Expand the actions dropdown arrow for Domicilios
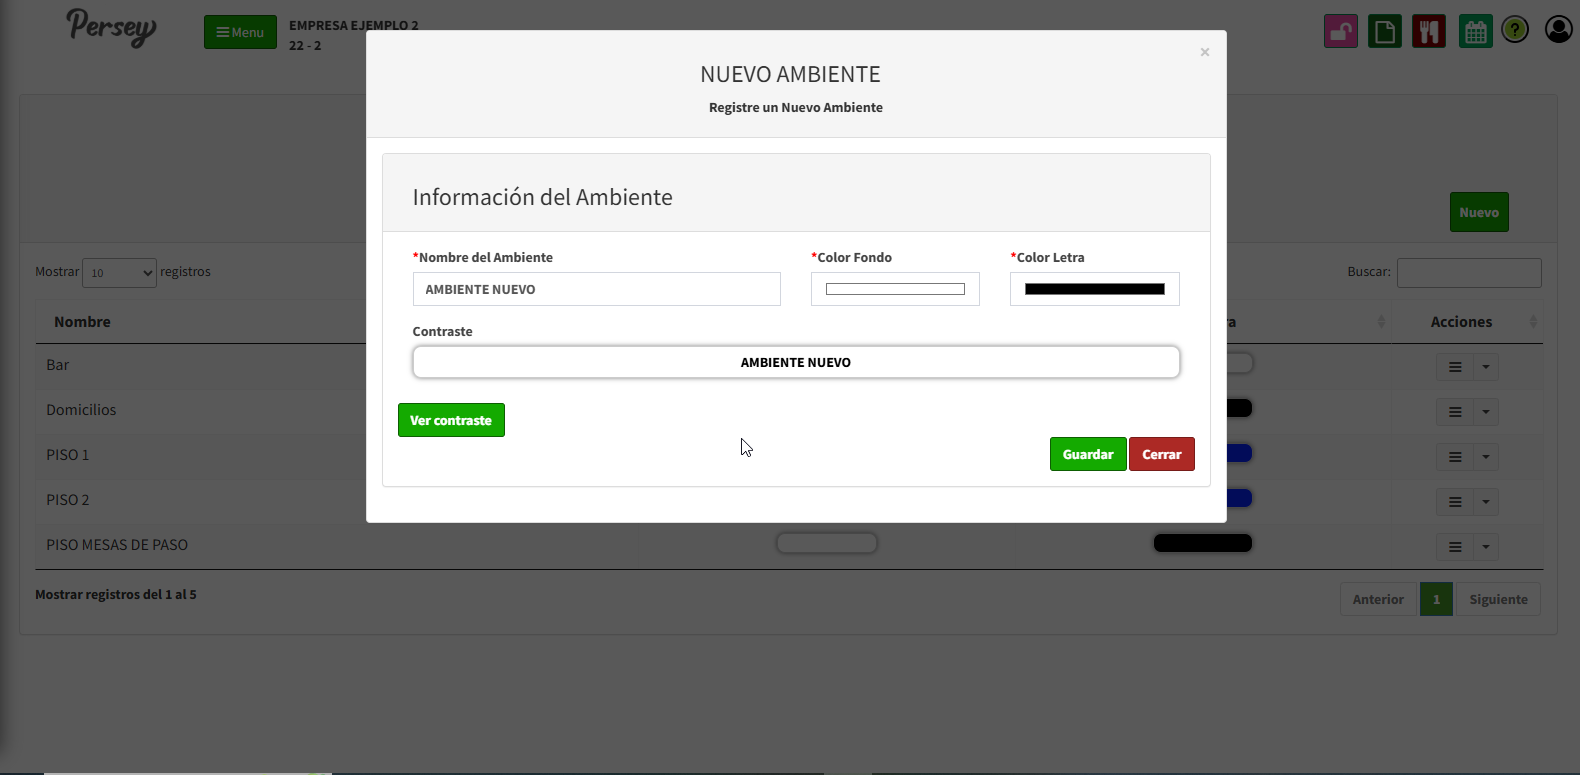1580x775 pixels. point(1486,412)
